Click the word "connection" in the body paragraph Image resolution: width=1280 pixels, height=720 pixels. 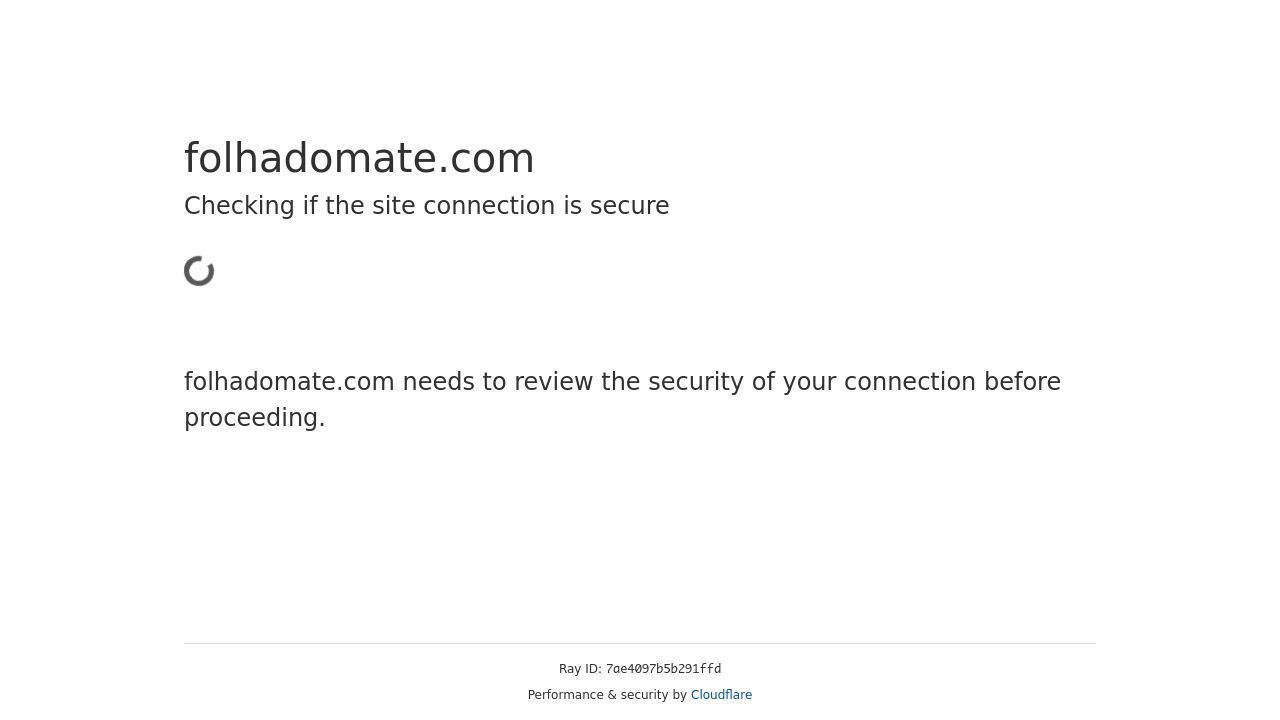[909, 382]
